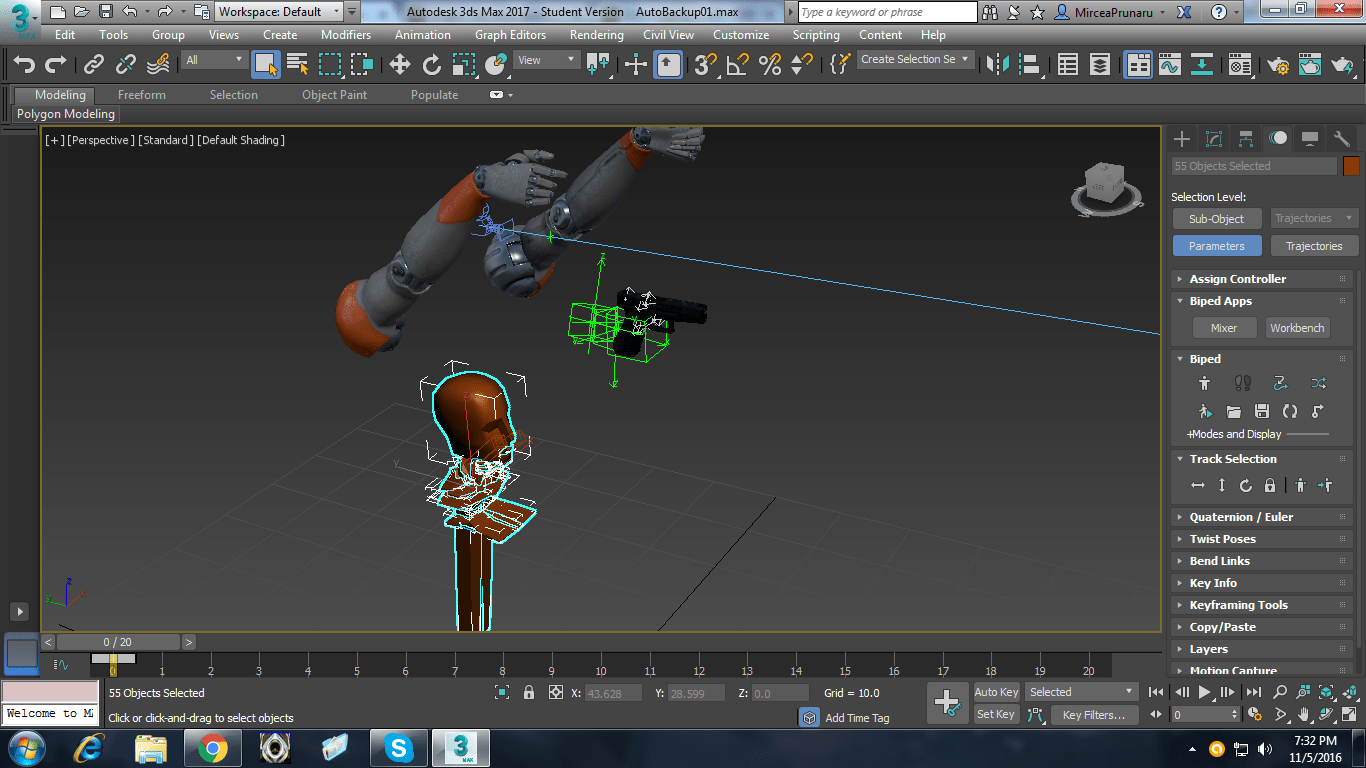Toggle Auto Key animation mode
Image resolution: width=1366 pixels, height=768 pixels.
coord(996,692)
